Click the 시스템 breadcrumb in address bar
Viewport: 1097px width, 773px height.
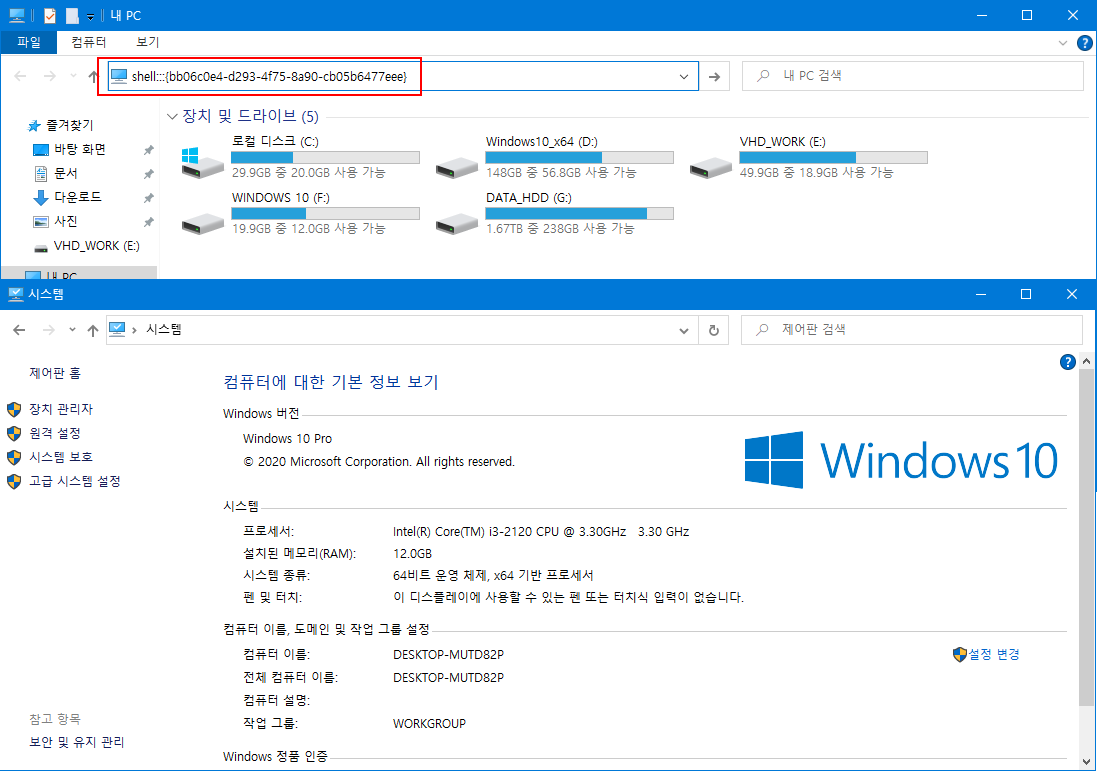164,329
